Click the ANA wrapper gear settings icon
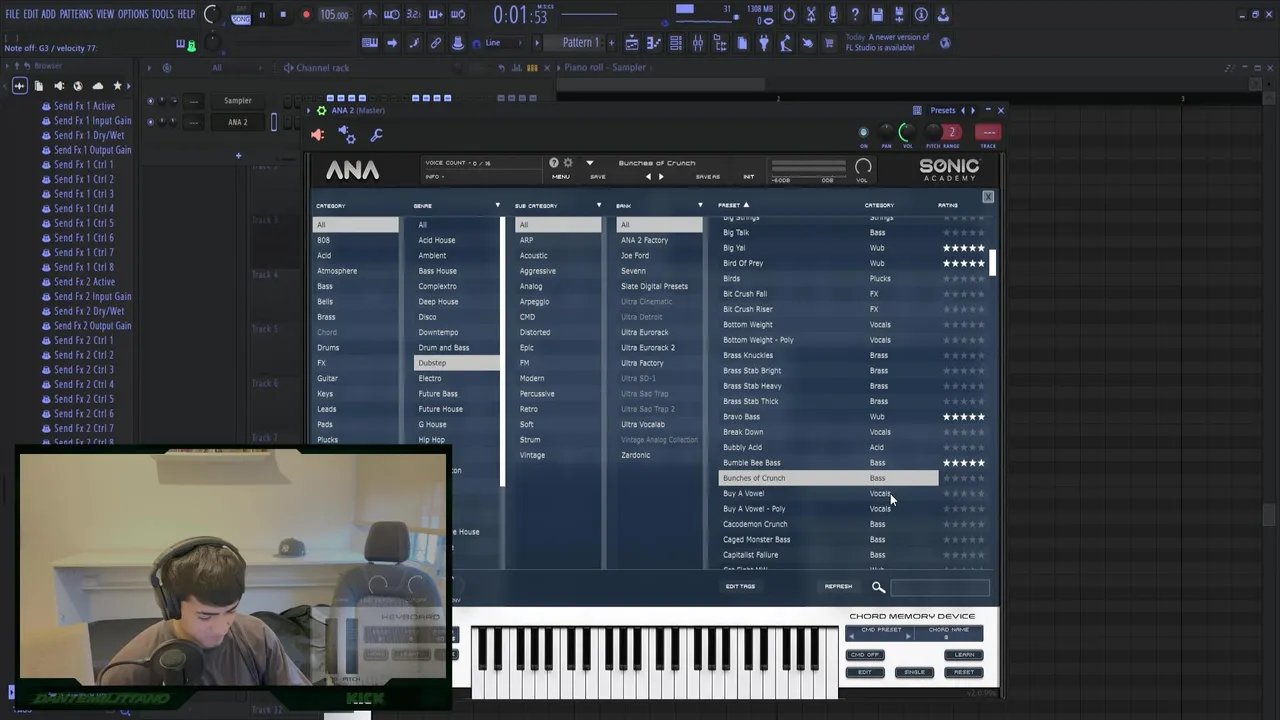This screenshot has width=1280, height=720. 321,110
